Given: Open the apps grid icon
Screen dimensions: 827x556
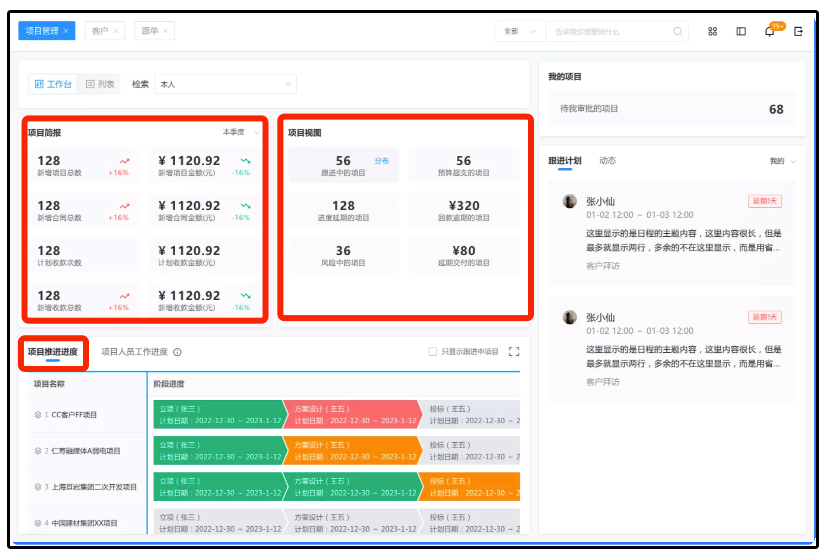Looking at the screenshot, I should [x=713, y=32].
